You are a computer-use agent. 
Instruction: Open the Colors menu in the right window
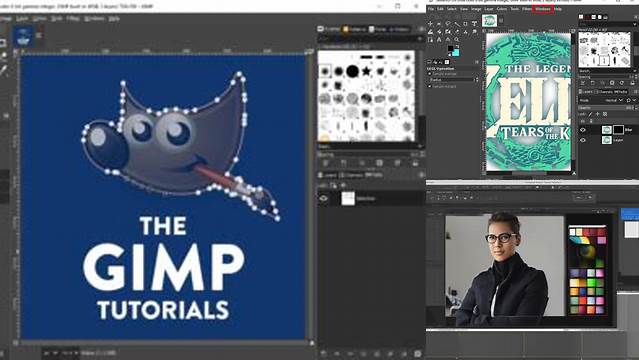click(502, 9)
